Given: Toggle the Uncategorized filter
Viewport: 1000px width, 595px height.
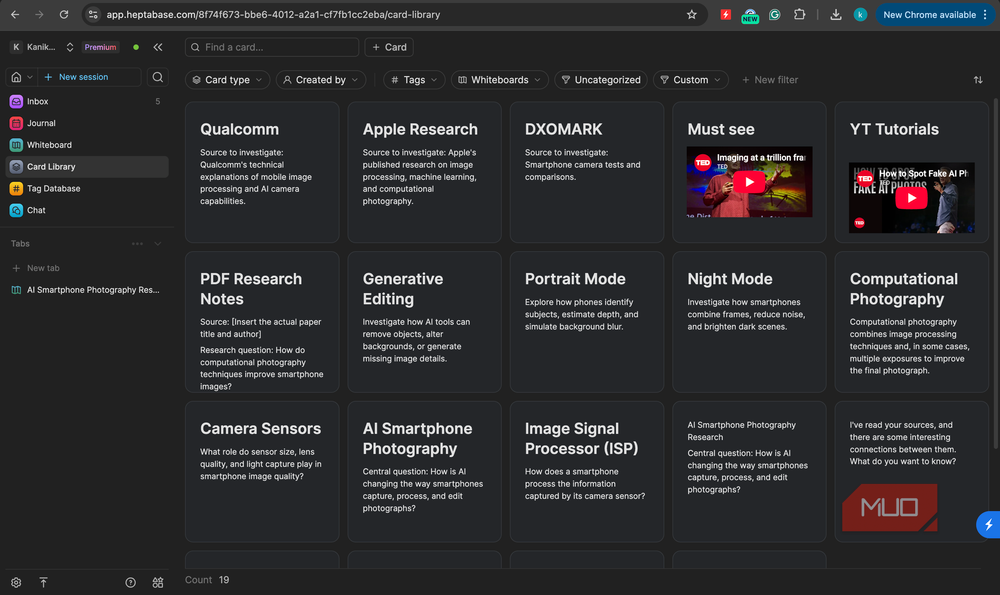Looking at the screenshot, I should (601, 80).
